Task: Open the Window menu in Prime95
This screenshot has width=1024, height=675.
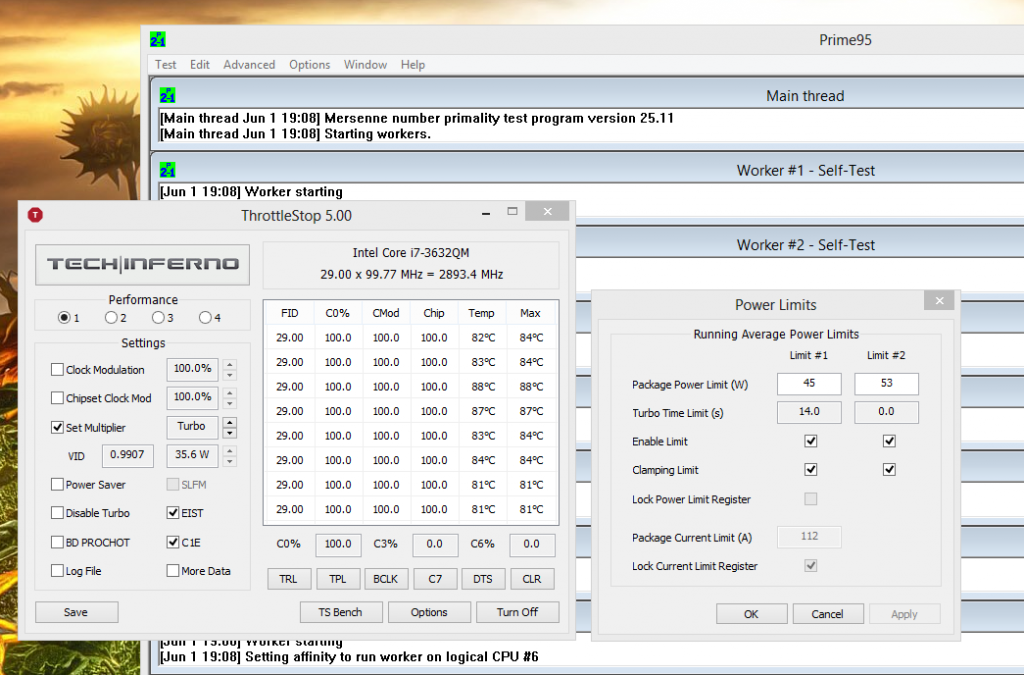Action: (x=365, y=65)
